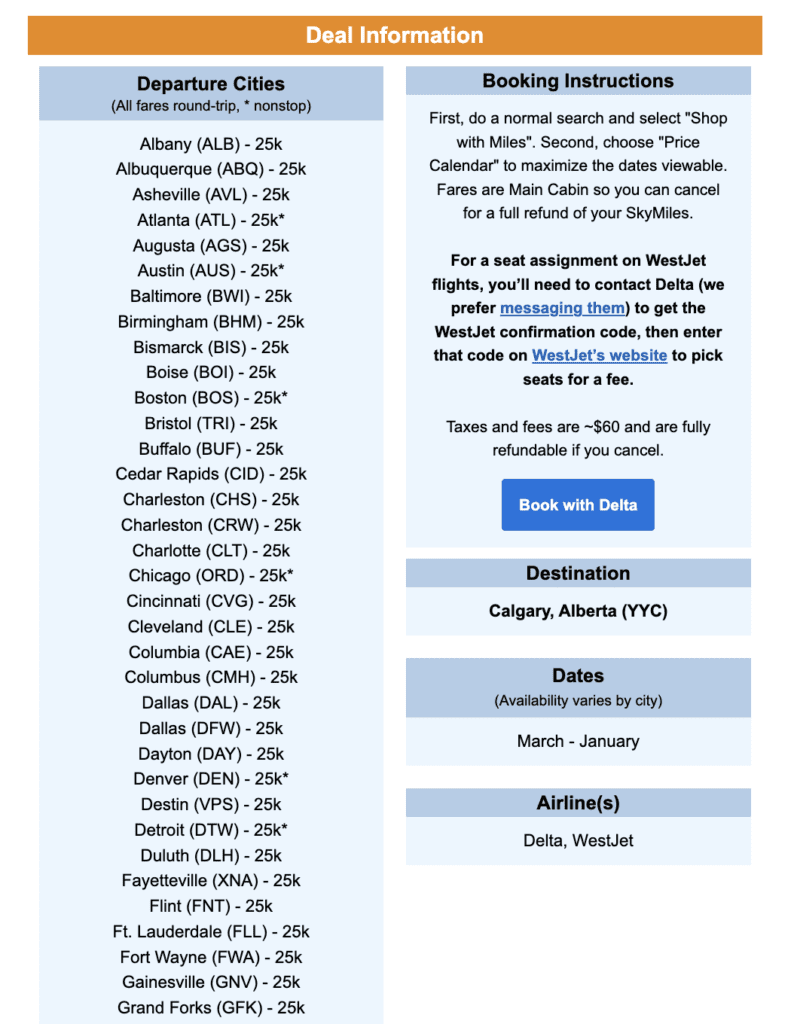Click the "Delta, WestJet" airlines text
This screenshot has width=794, height=1024.
[x=578, y=841]
